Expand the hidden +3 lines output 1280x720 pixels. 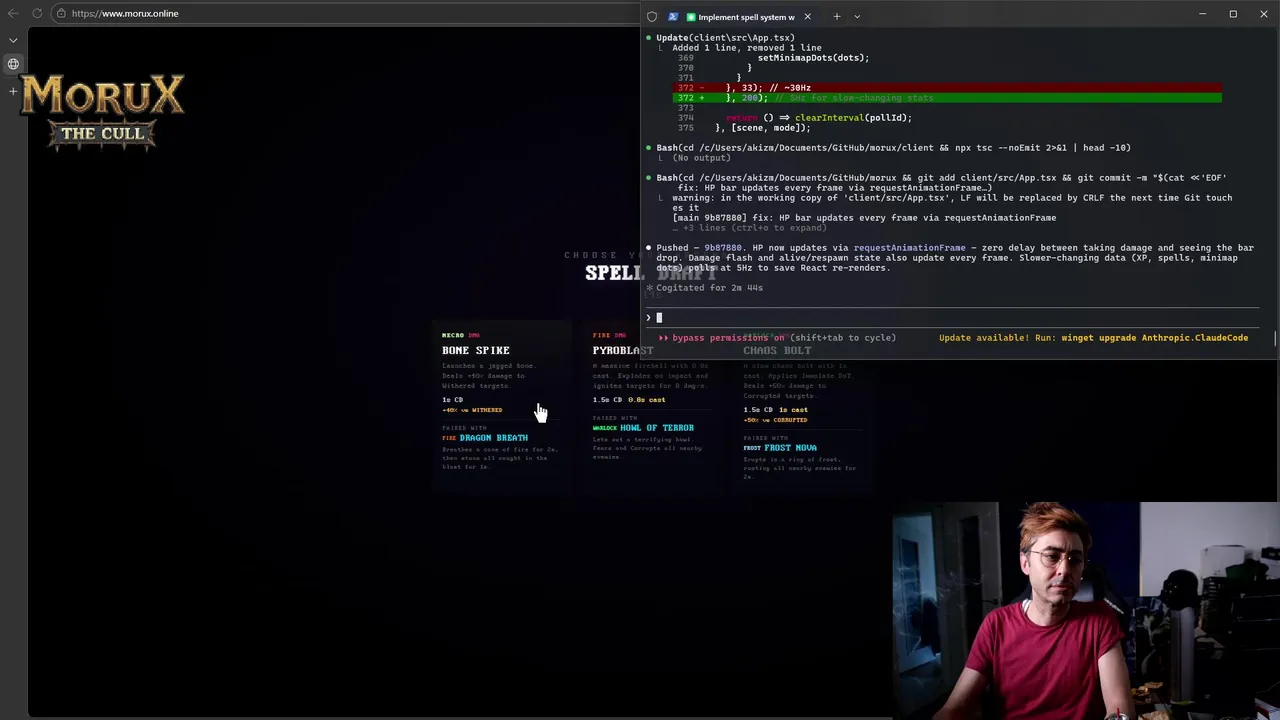coord(750,228)
